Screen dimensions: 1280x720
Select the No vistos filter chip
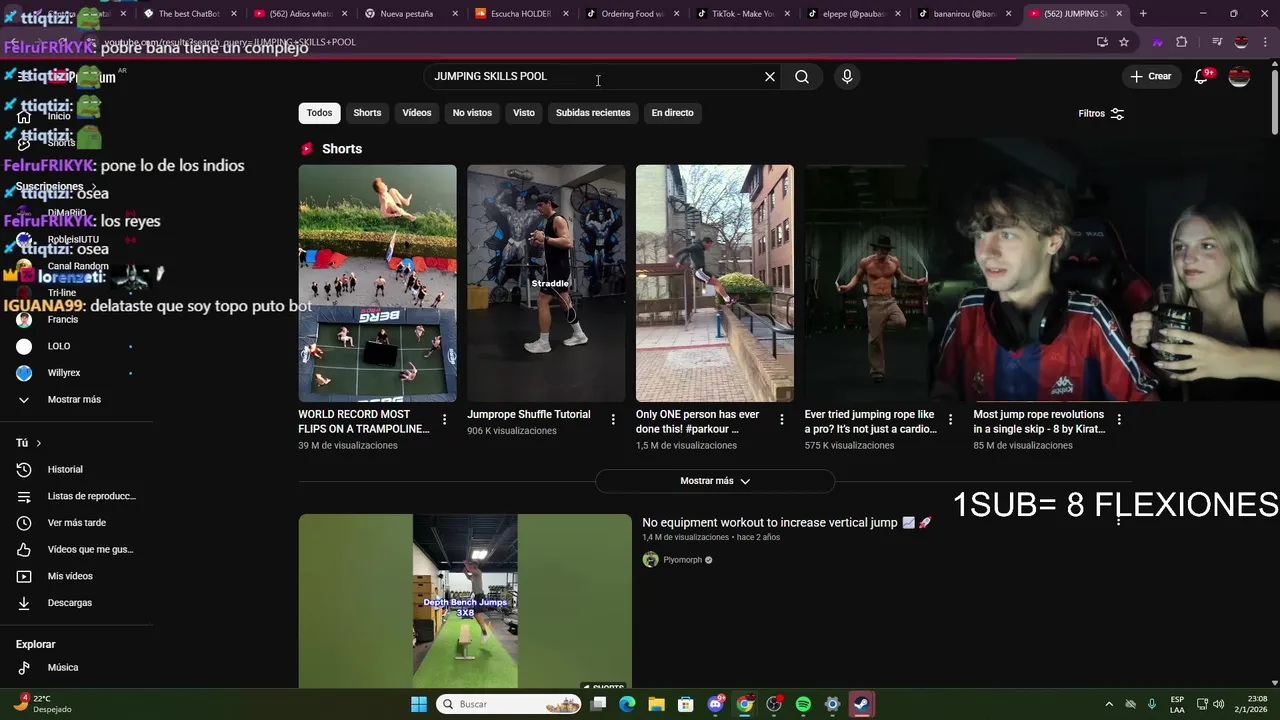point(472,113)
